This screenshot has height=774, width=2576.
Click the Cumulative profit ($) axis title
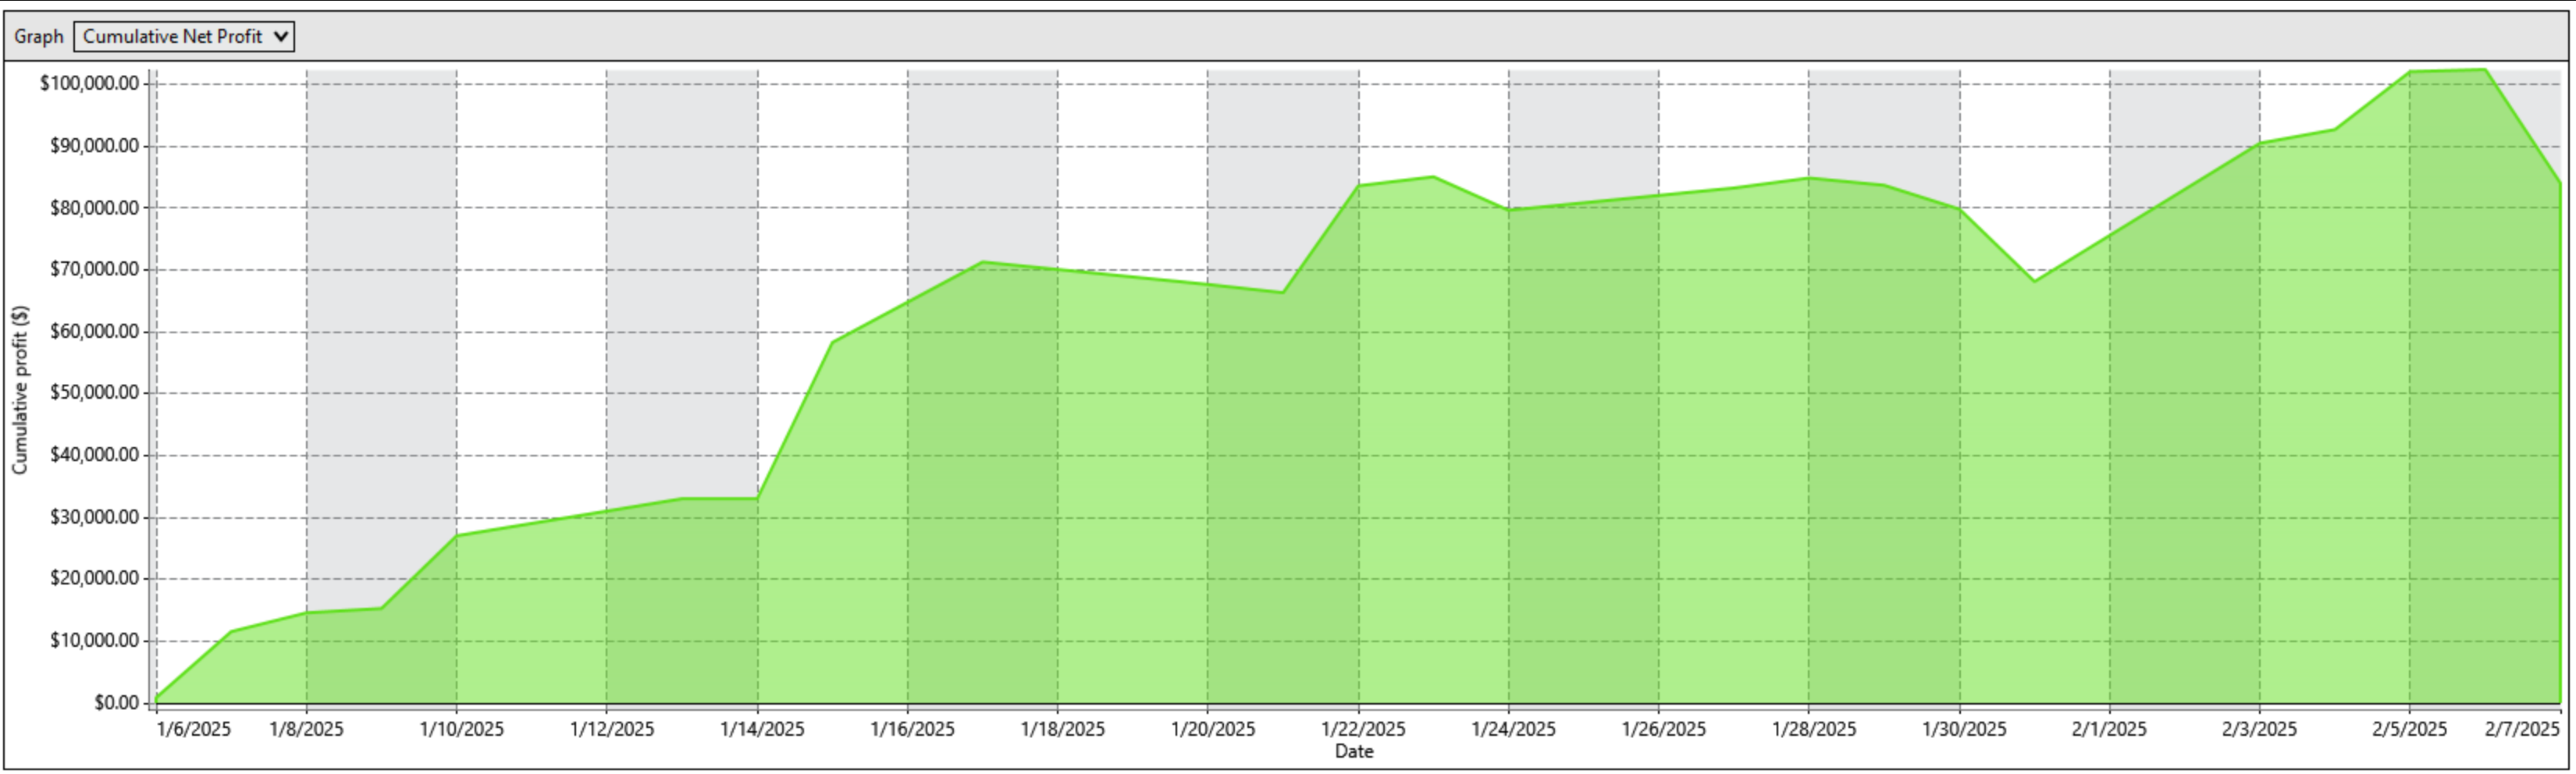click(20, 390)
